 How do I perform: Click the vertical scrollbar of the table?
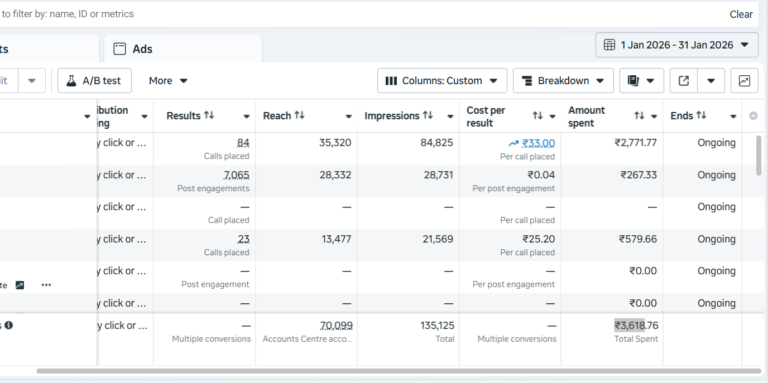point(759,155)
